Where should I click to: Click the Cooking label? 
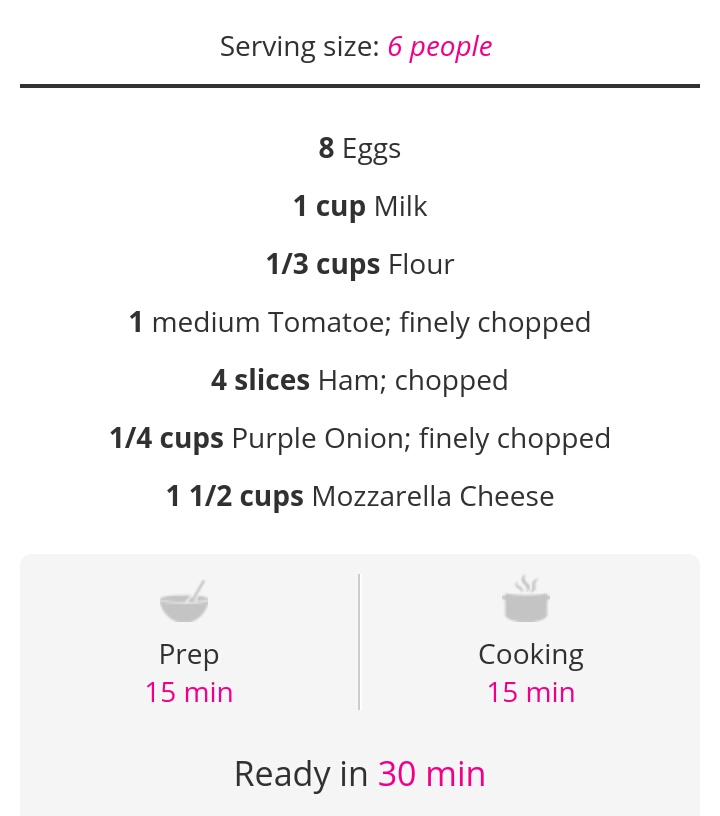(x=531, y=655)
